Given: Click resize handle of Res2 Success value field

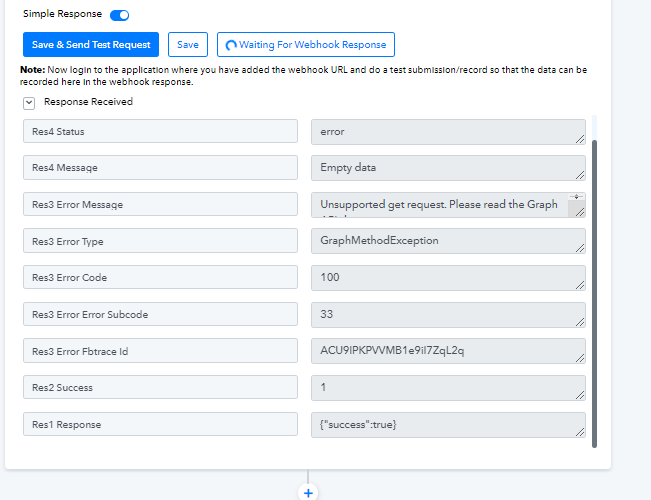Looking at the screenshot, I should [580, 395].
